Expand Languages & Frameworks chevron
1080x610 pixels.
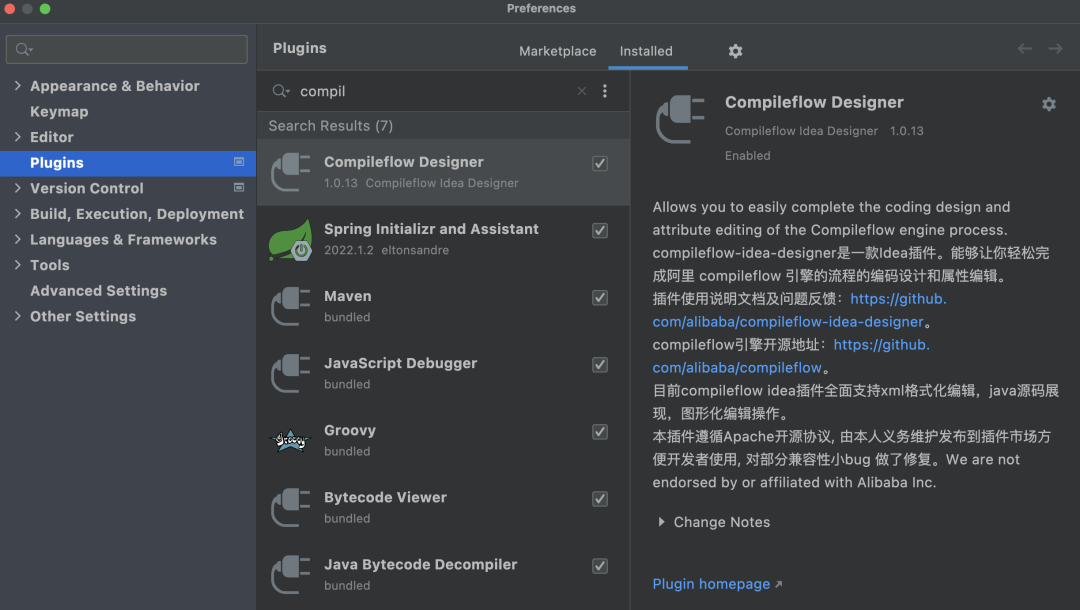pyautogui.click(x=17, y=239)
